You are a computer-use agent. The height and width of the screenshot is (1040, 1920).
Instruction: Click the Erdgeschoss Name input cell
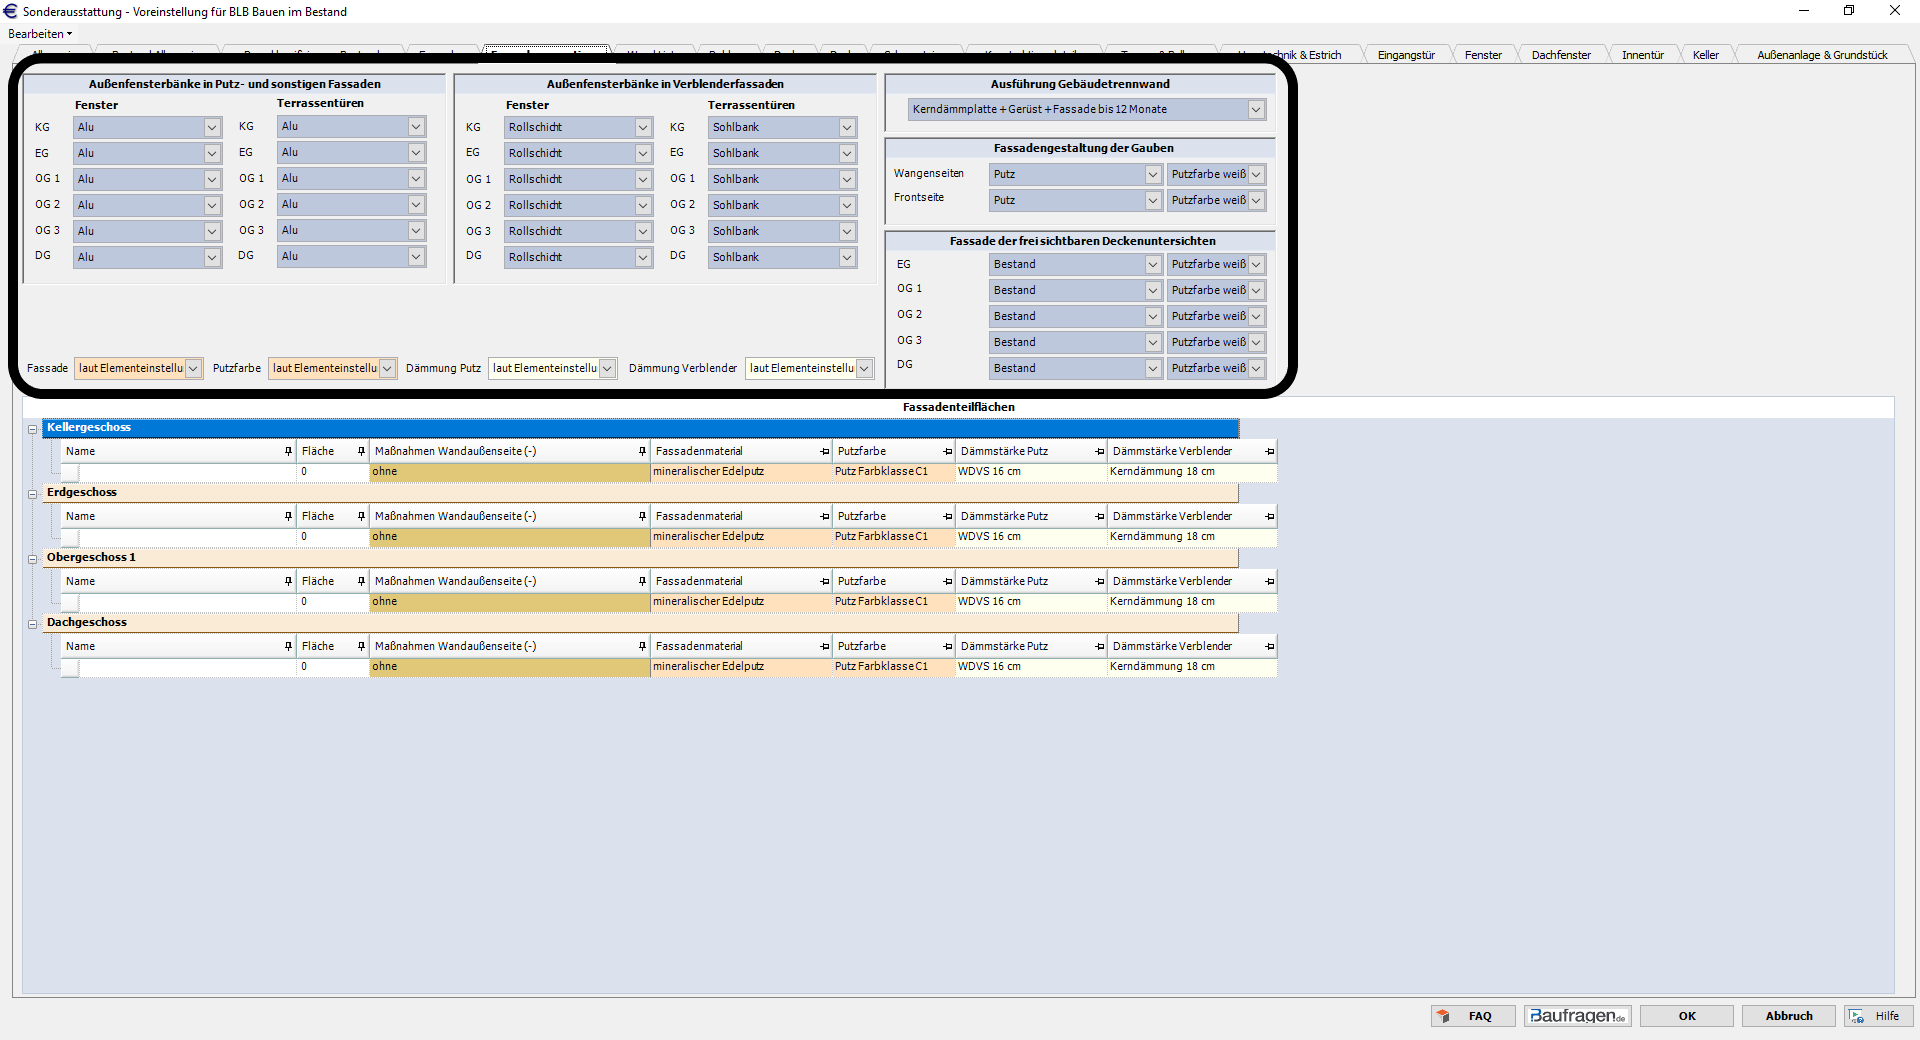[187, 537]
